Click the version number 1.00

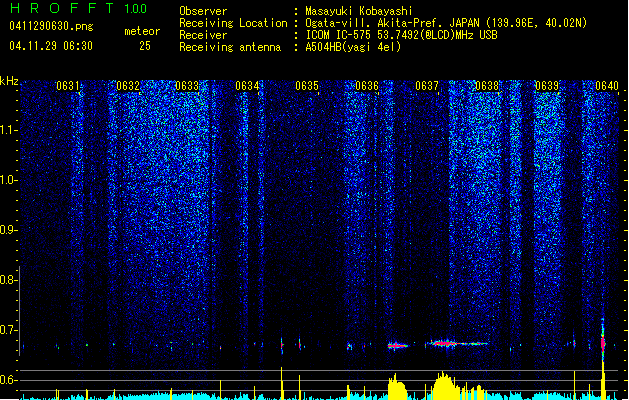[136, 9]
